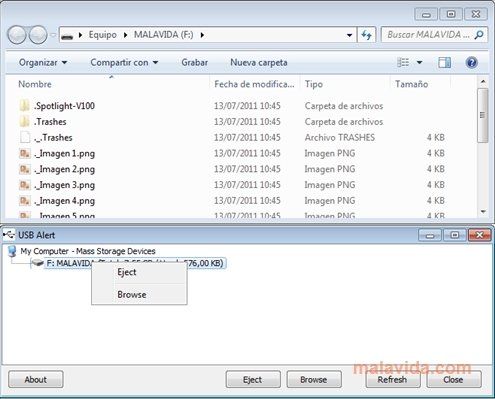Open view options dropdown arrow

point(419,62)
